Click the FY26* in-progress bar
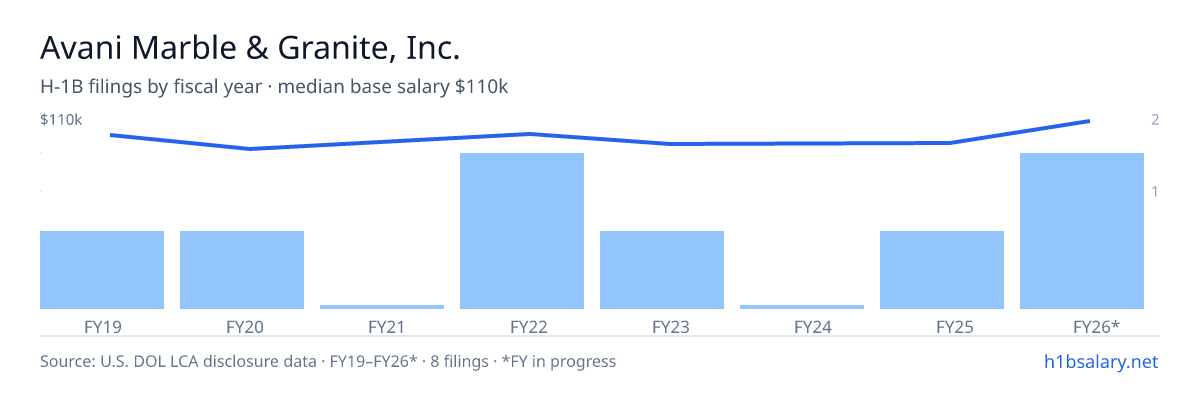This screenshot has width=1200, height=400. [1082, 231]
